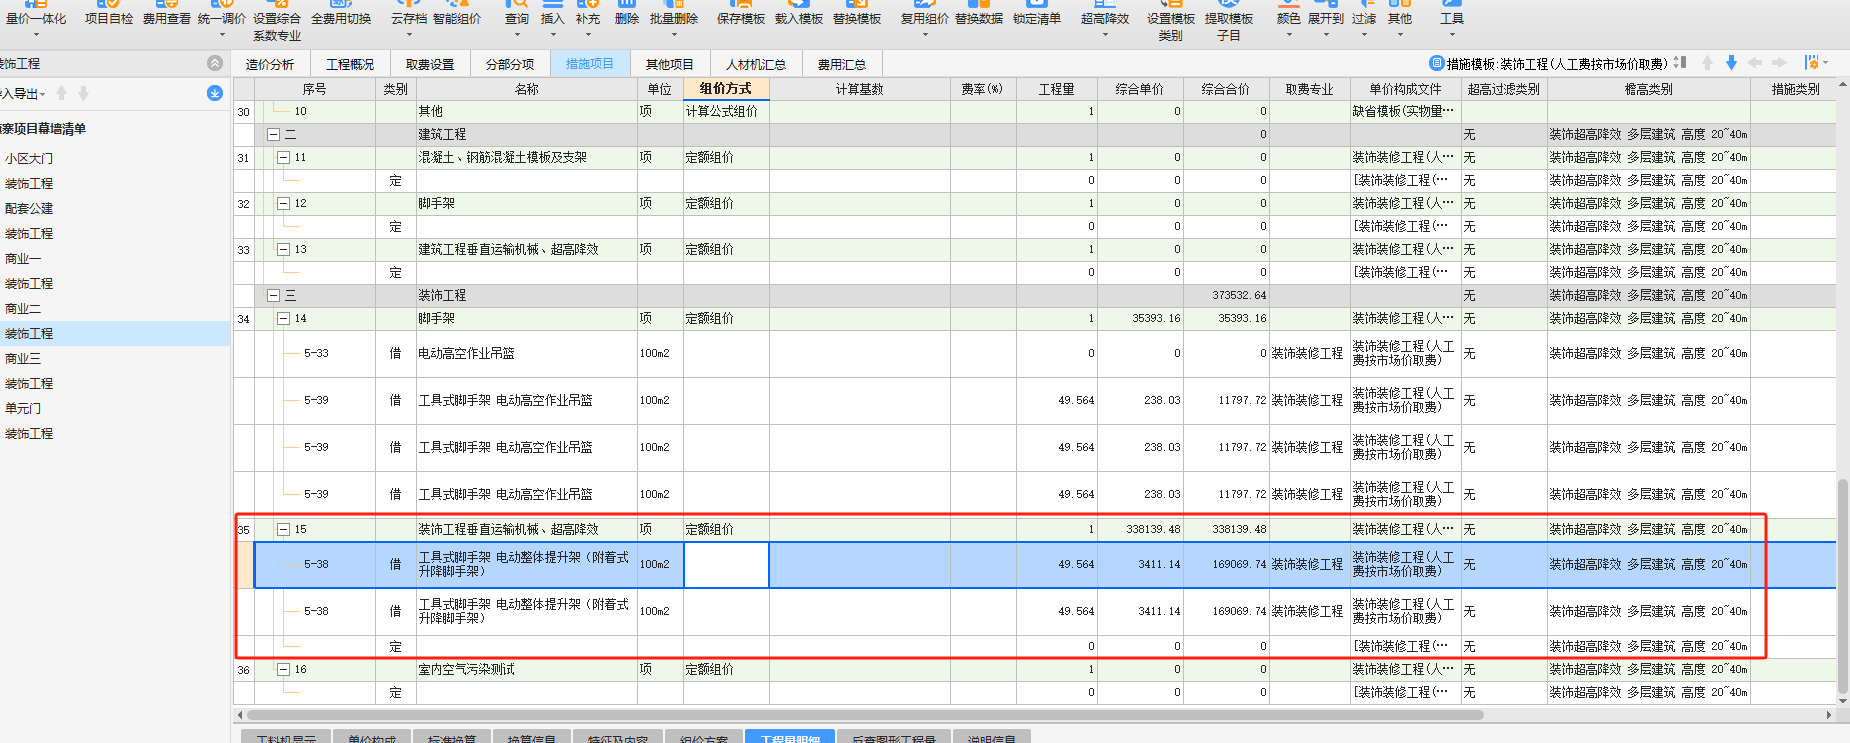The width and height of the screenshot is (1850, 743).
Task: Select 商业三 in project tree
Action: tap(23, 358)
